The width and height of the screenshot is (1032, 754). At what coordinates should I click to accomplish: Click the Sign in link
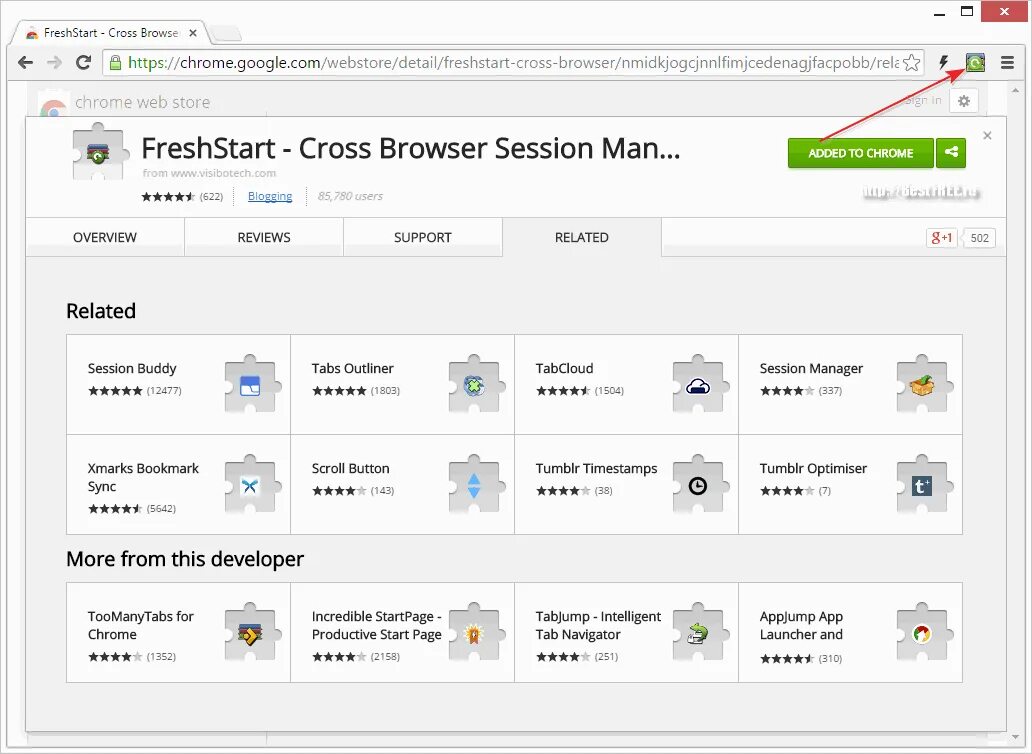pos(923,101)
